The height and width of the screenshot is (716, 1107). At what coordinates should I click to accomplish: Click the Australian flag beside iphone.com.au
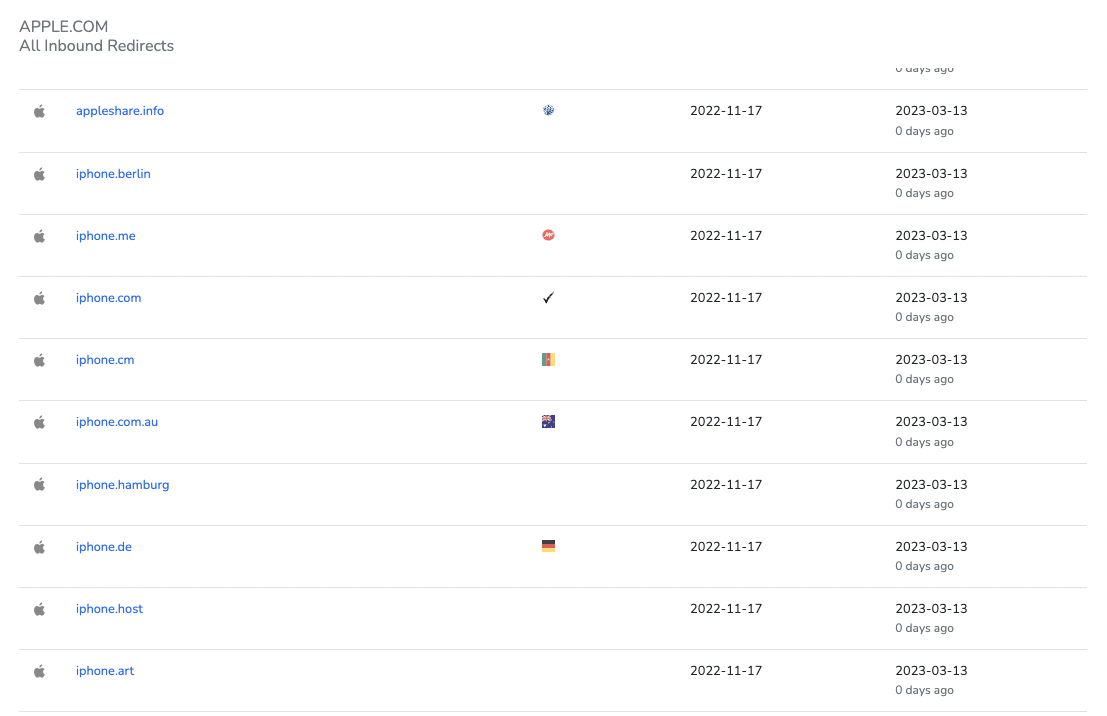(x=548, y=422)
